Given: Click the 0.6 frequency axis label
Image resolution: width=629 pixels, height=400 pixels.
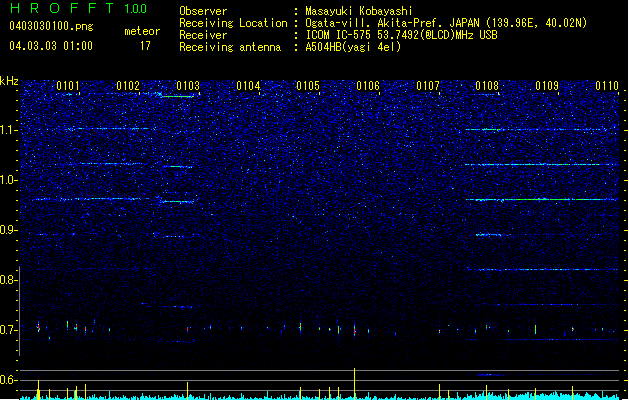Looking at the screenshot, I should point(8,380).
